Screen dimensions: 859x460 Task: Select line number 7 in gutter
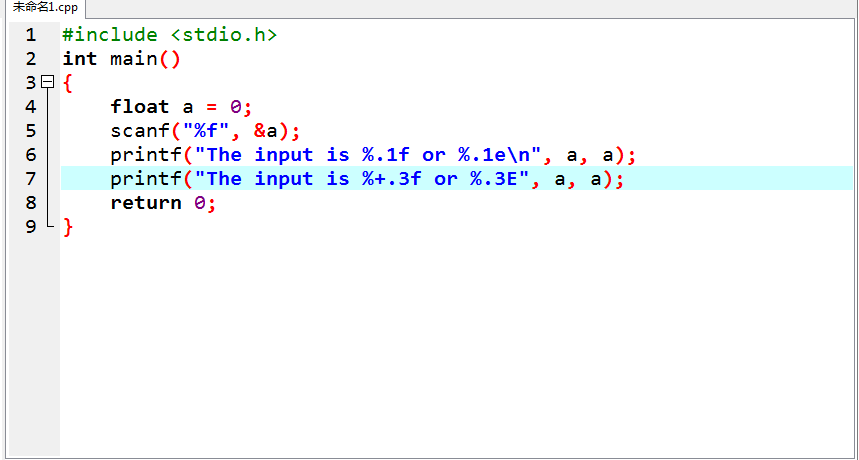pyautogui.click(x=31, y=178)
